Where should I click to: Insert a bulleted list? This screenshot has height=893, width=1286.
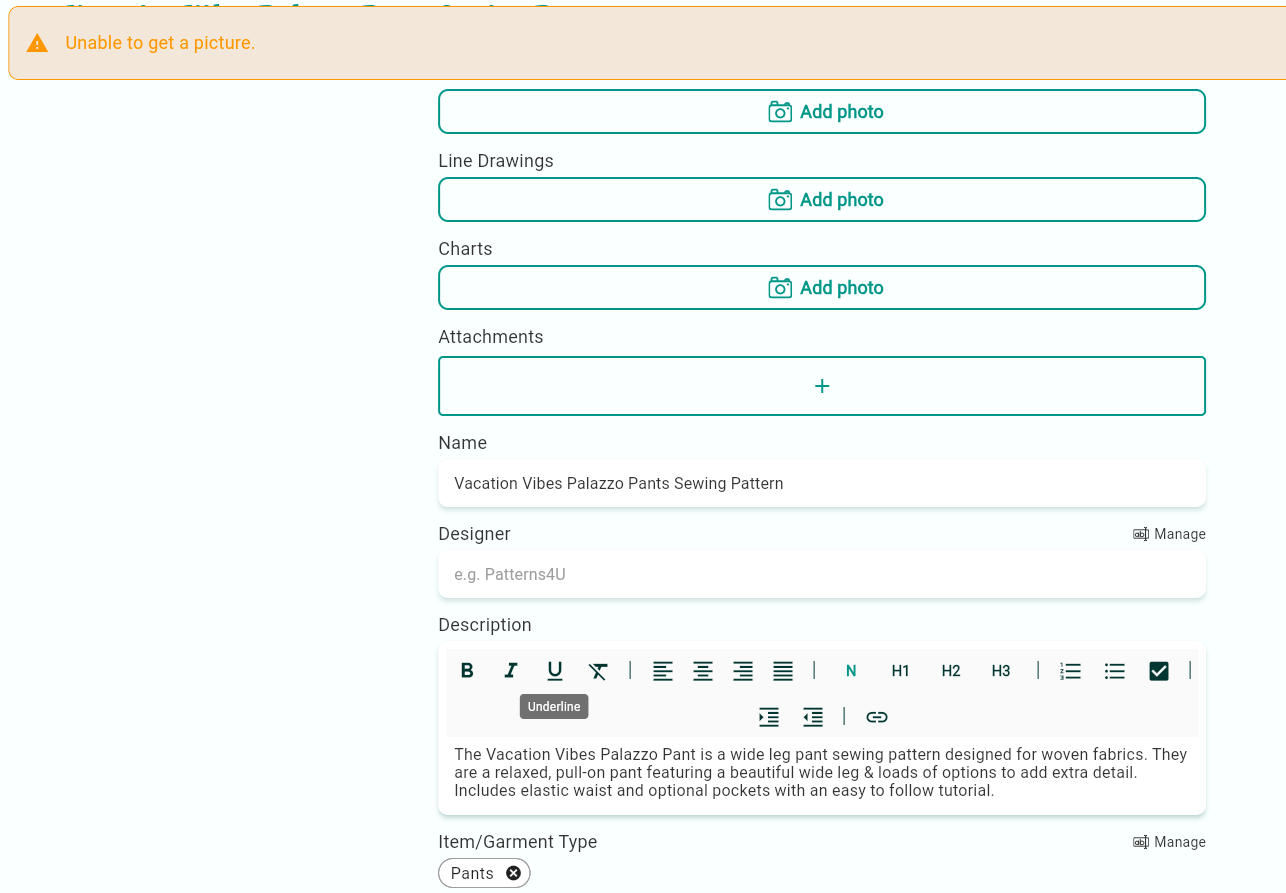click(x=1115, y=671)
